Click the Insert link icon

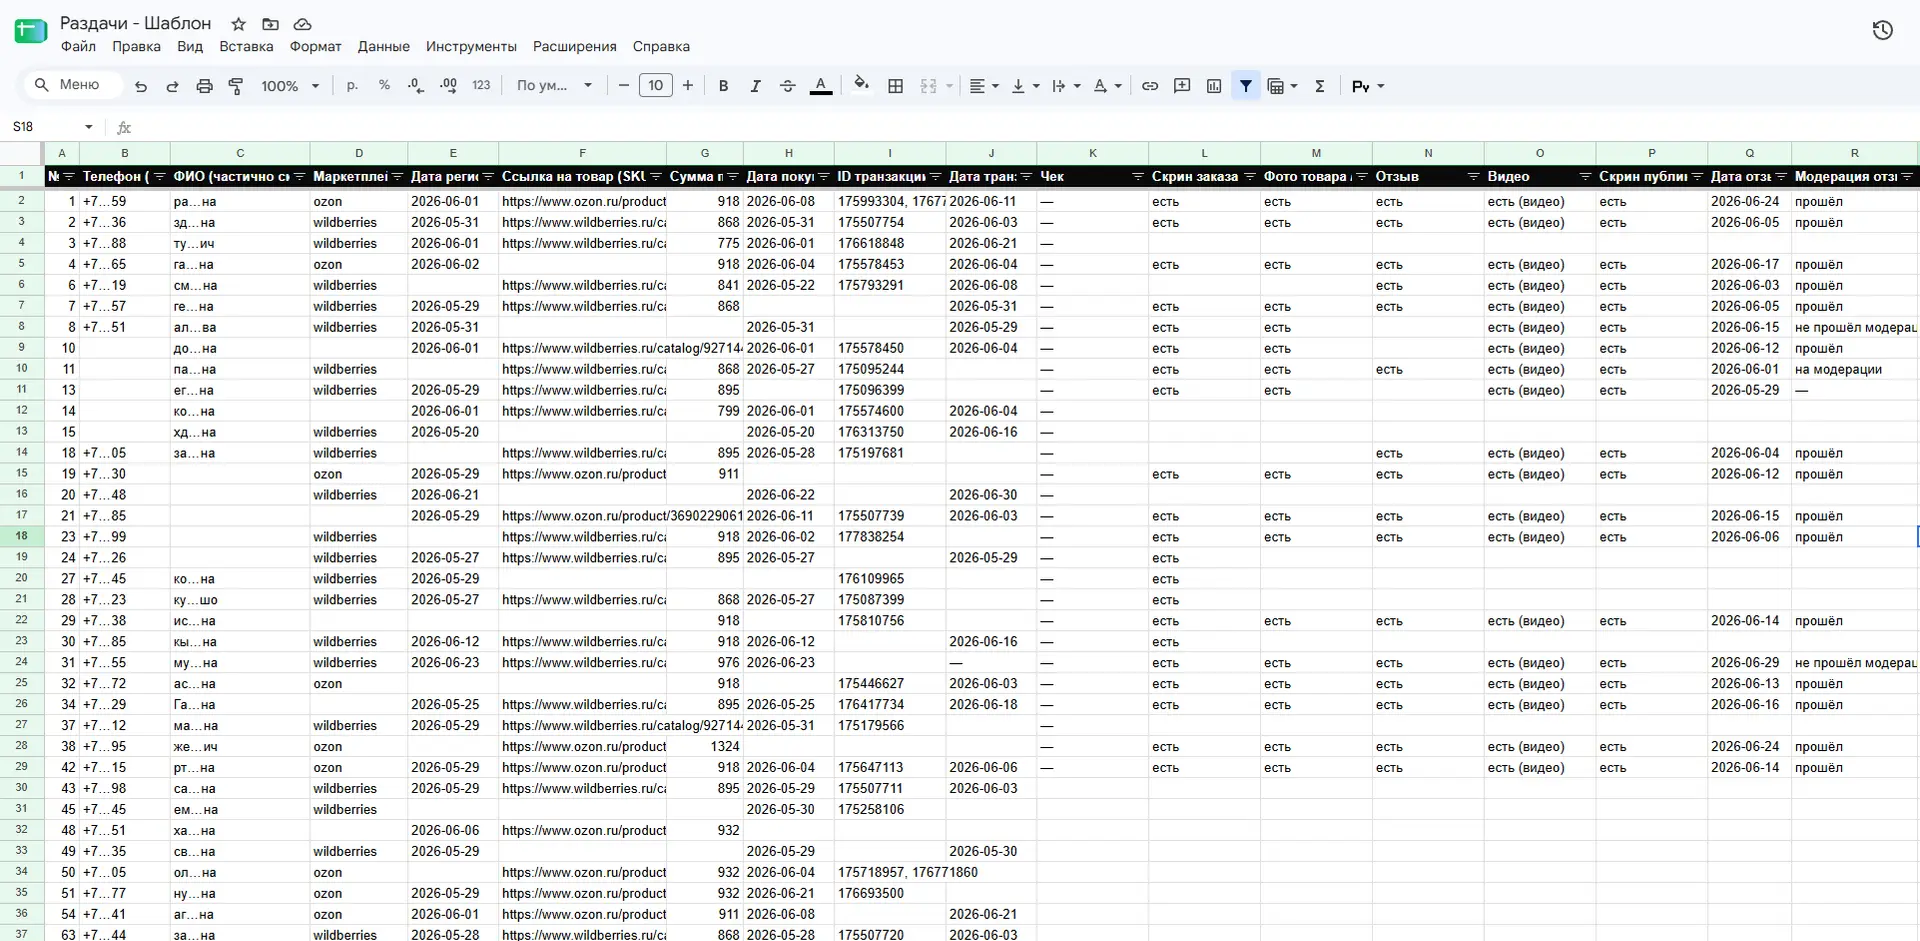1150,86
